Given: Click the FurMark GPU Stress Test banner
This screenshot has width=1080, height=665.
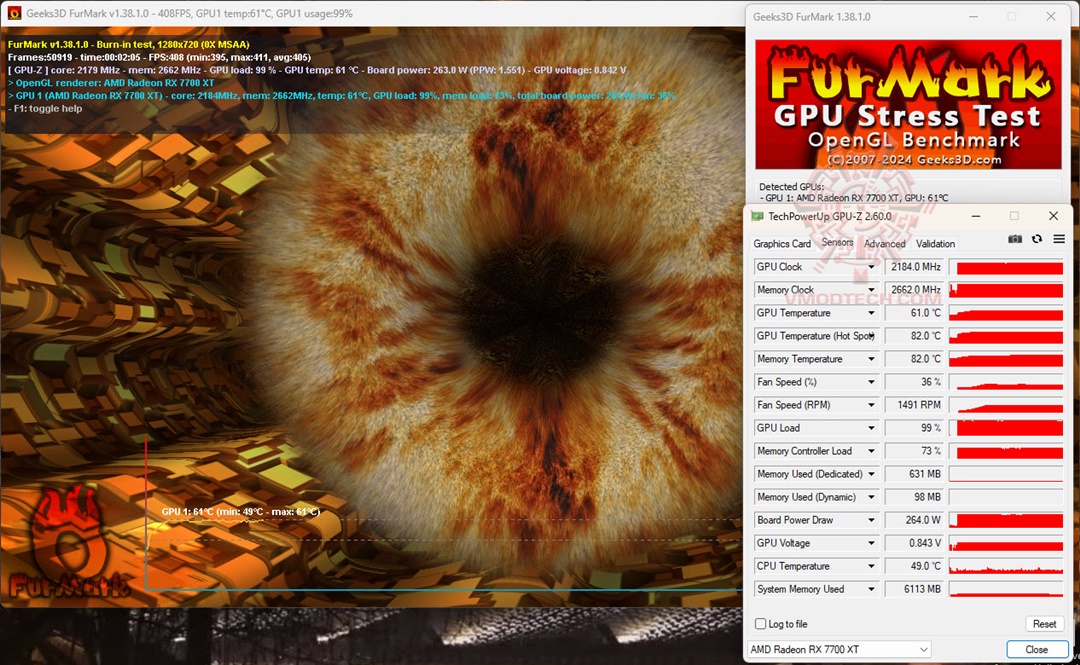Looking at the screenshot, I should pyautogui.click(x=908, y=104).
